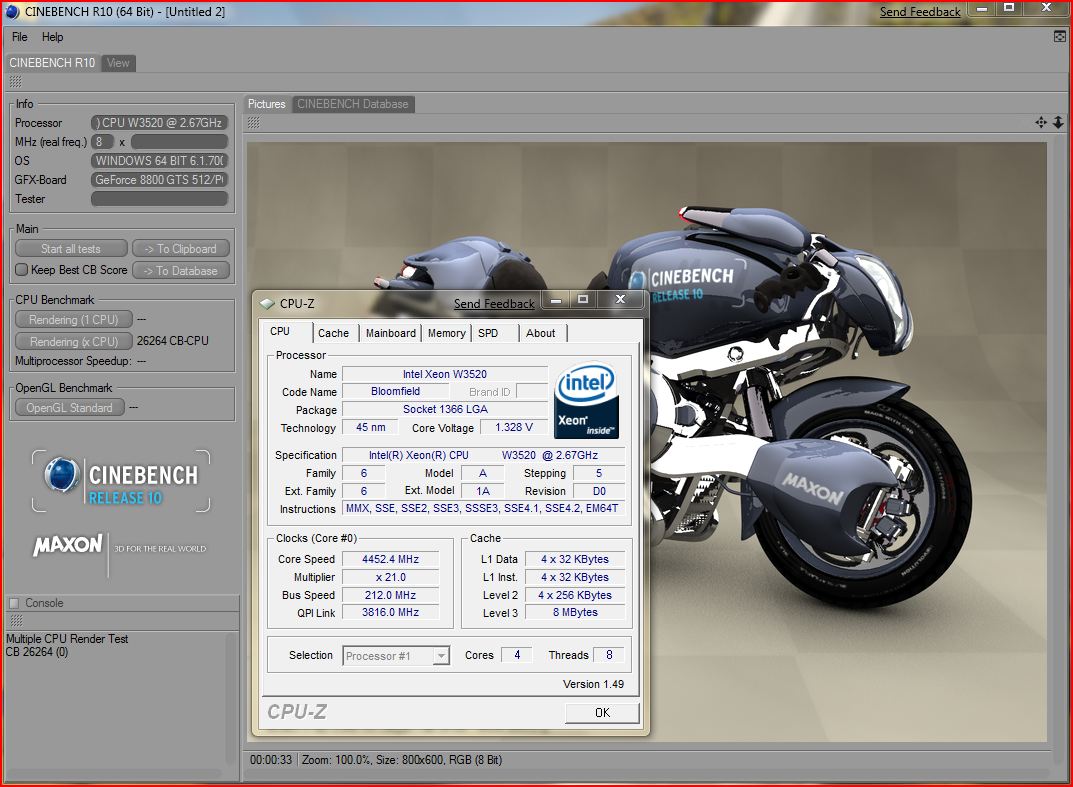The height and width of the screenshot is (787, 1073).
Task: Click the Code Name value Bloomfield
Action: tap(396, 391)
